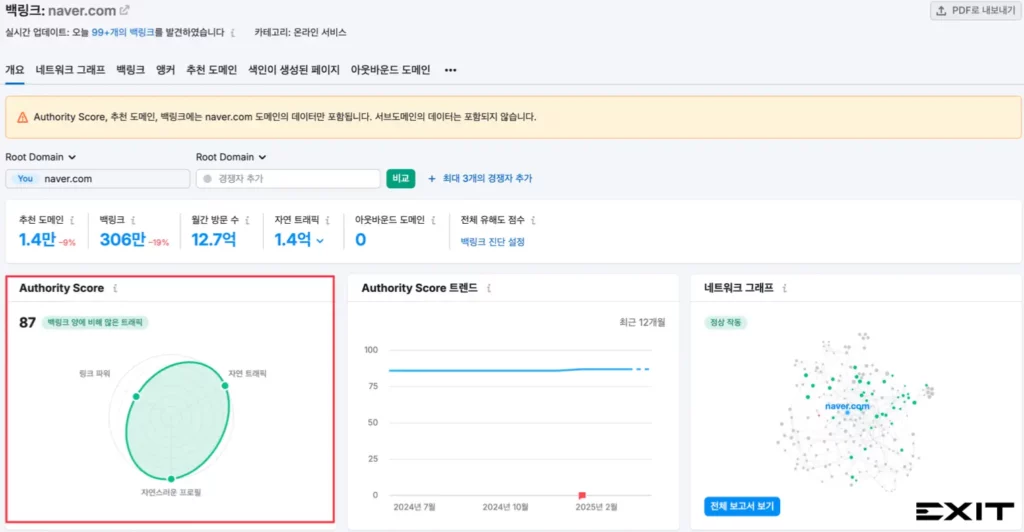Click the red flag marker on trend timeline
The image size is (1024, 532).
click(x=582, y=495)
